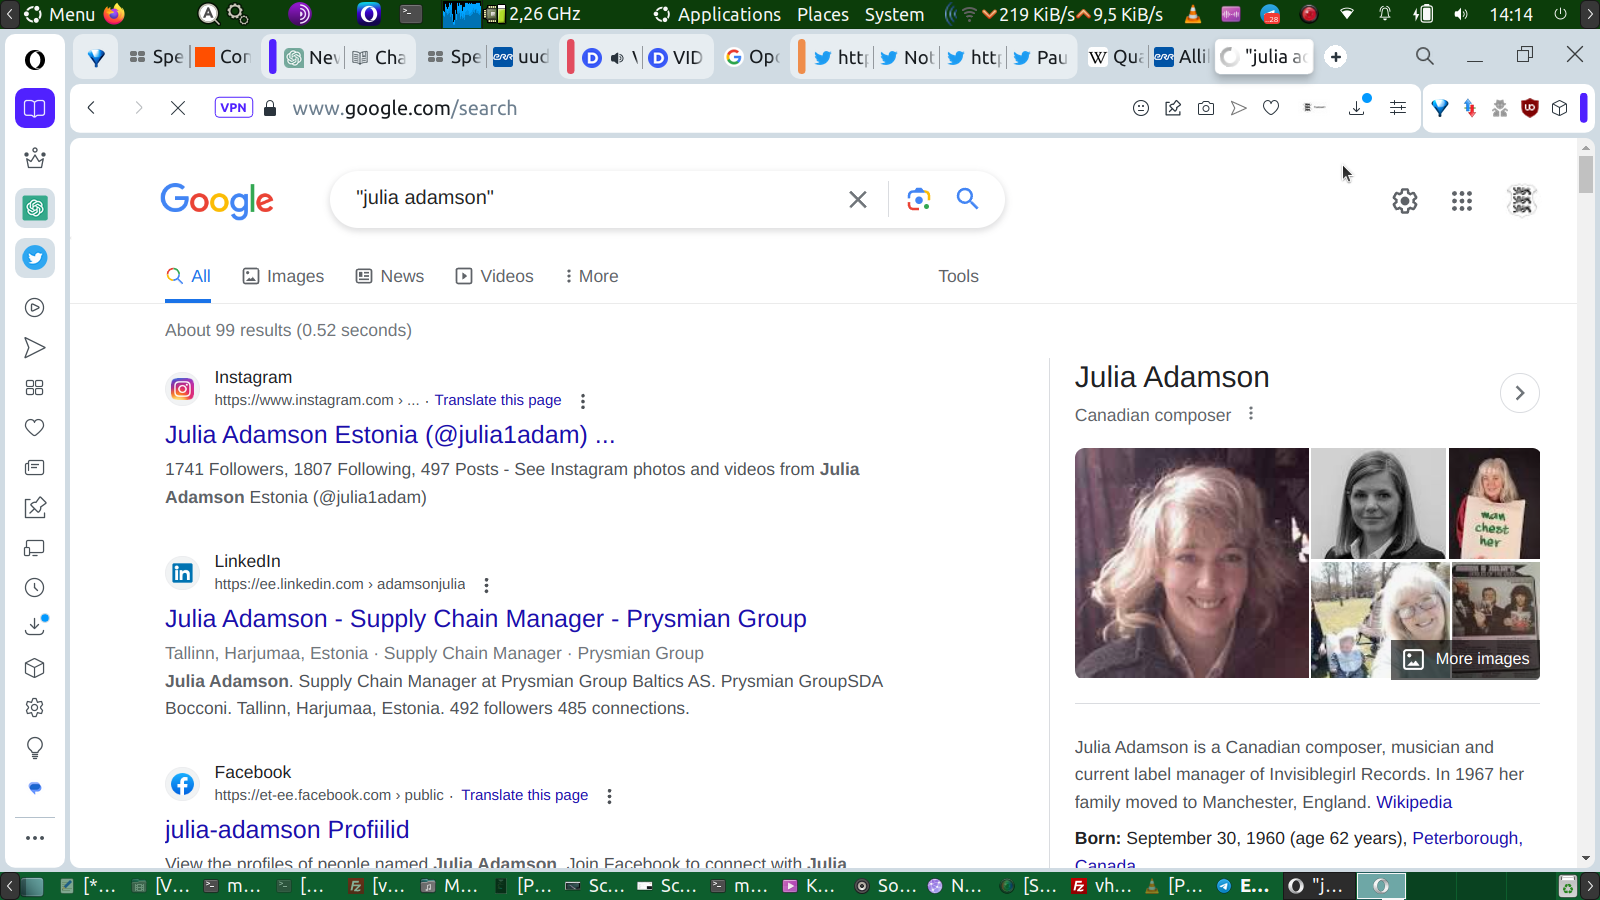The height and width of the screenshot is (900, 1600).
Task: Open the Peterborough birthplace link
Action: click(x=1465, y=838)
